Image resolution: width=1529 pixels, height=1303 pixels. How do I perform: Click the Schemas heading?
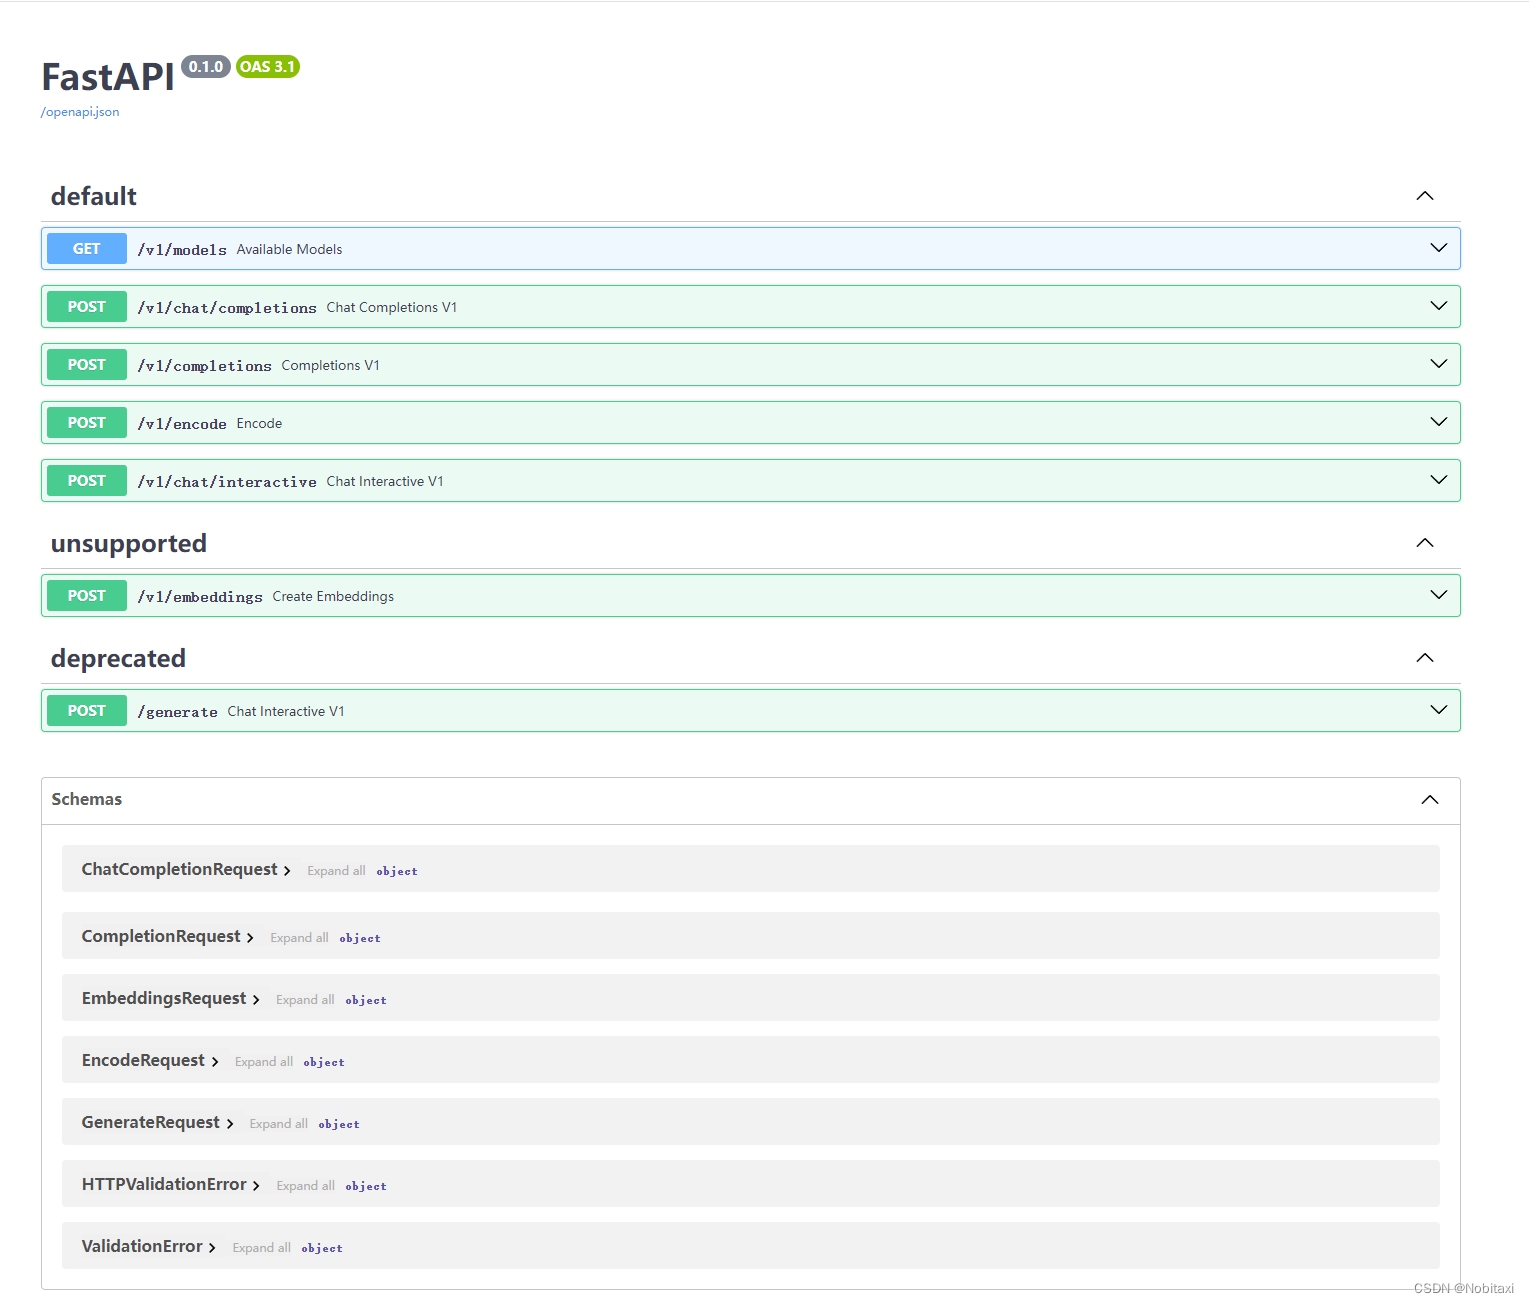click(x=87, y=799)
